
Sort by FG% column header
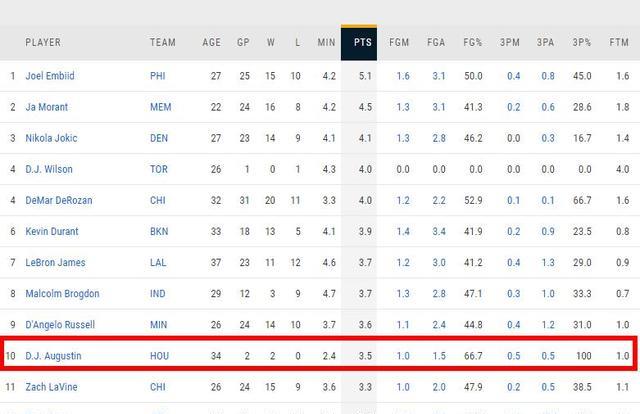[472, 42]
